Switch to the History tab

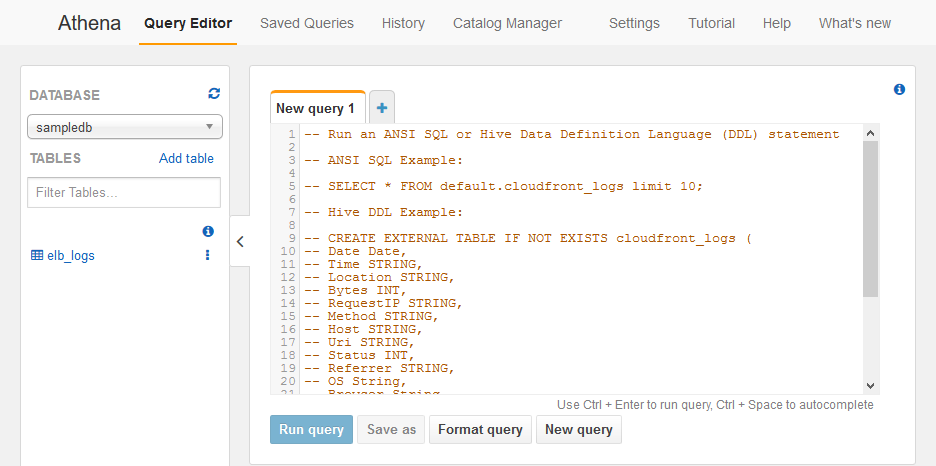pyautogui.click(x=403, y=23)
